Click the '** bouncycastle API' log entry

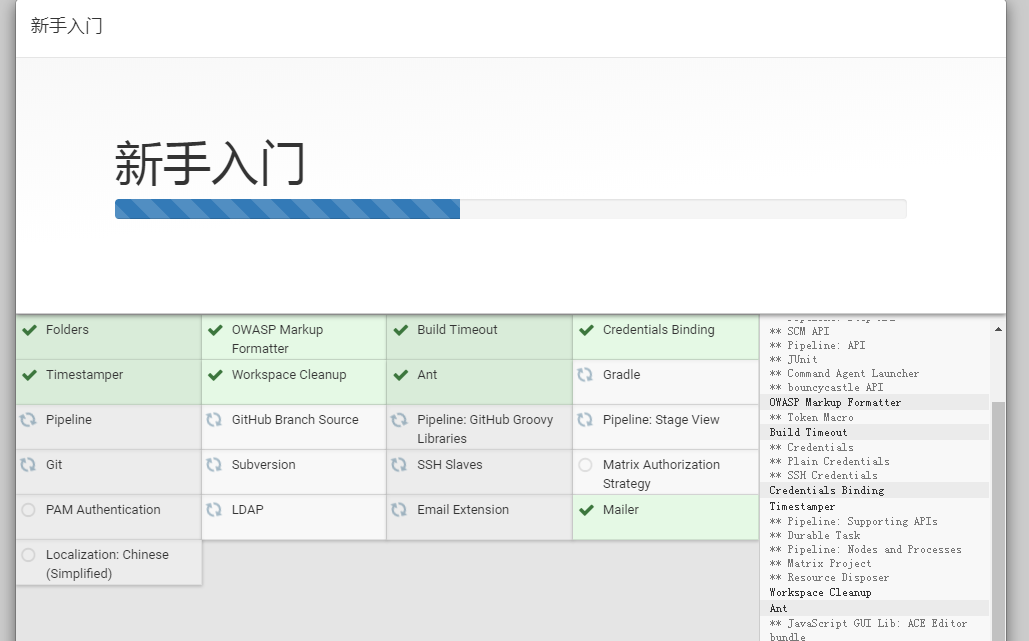826,388
